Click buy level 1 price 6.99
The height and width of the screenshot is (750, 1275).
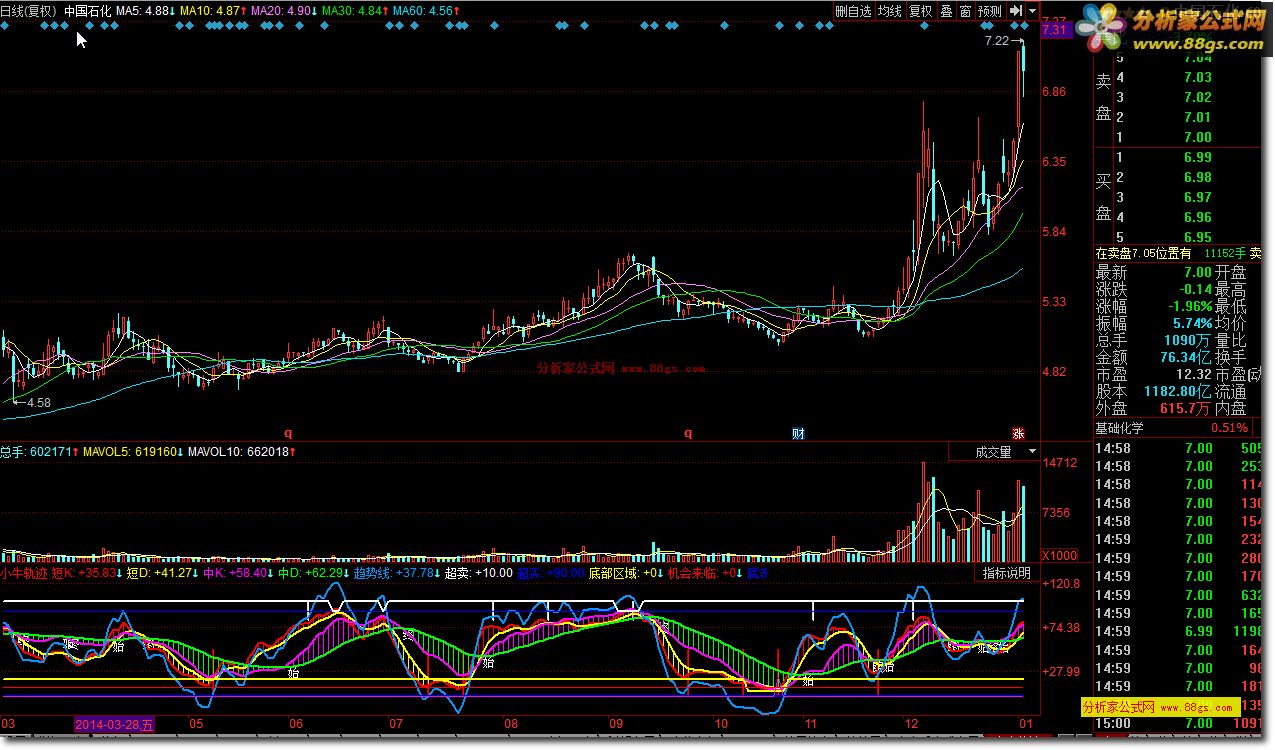point(1197,157)
